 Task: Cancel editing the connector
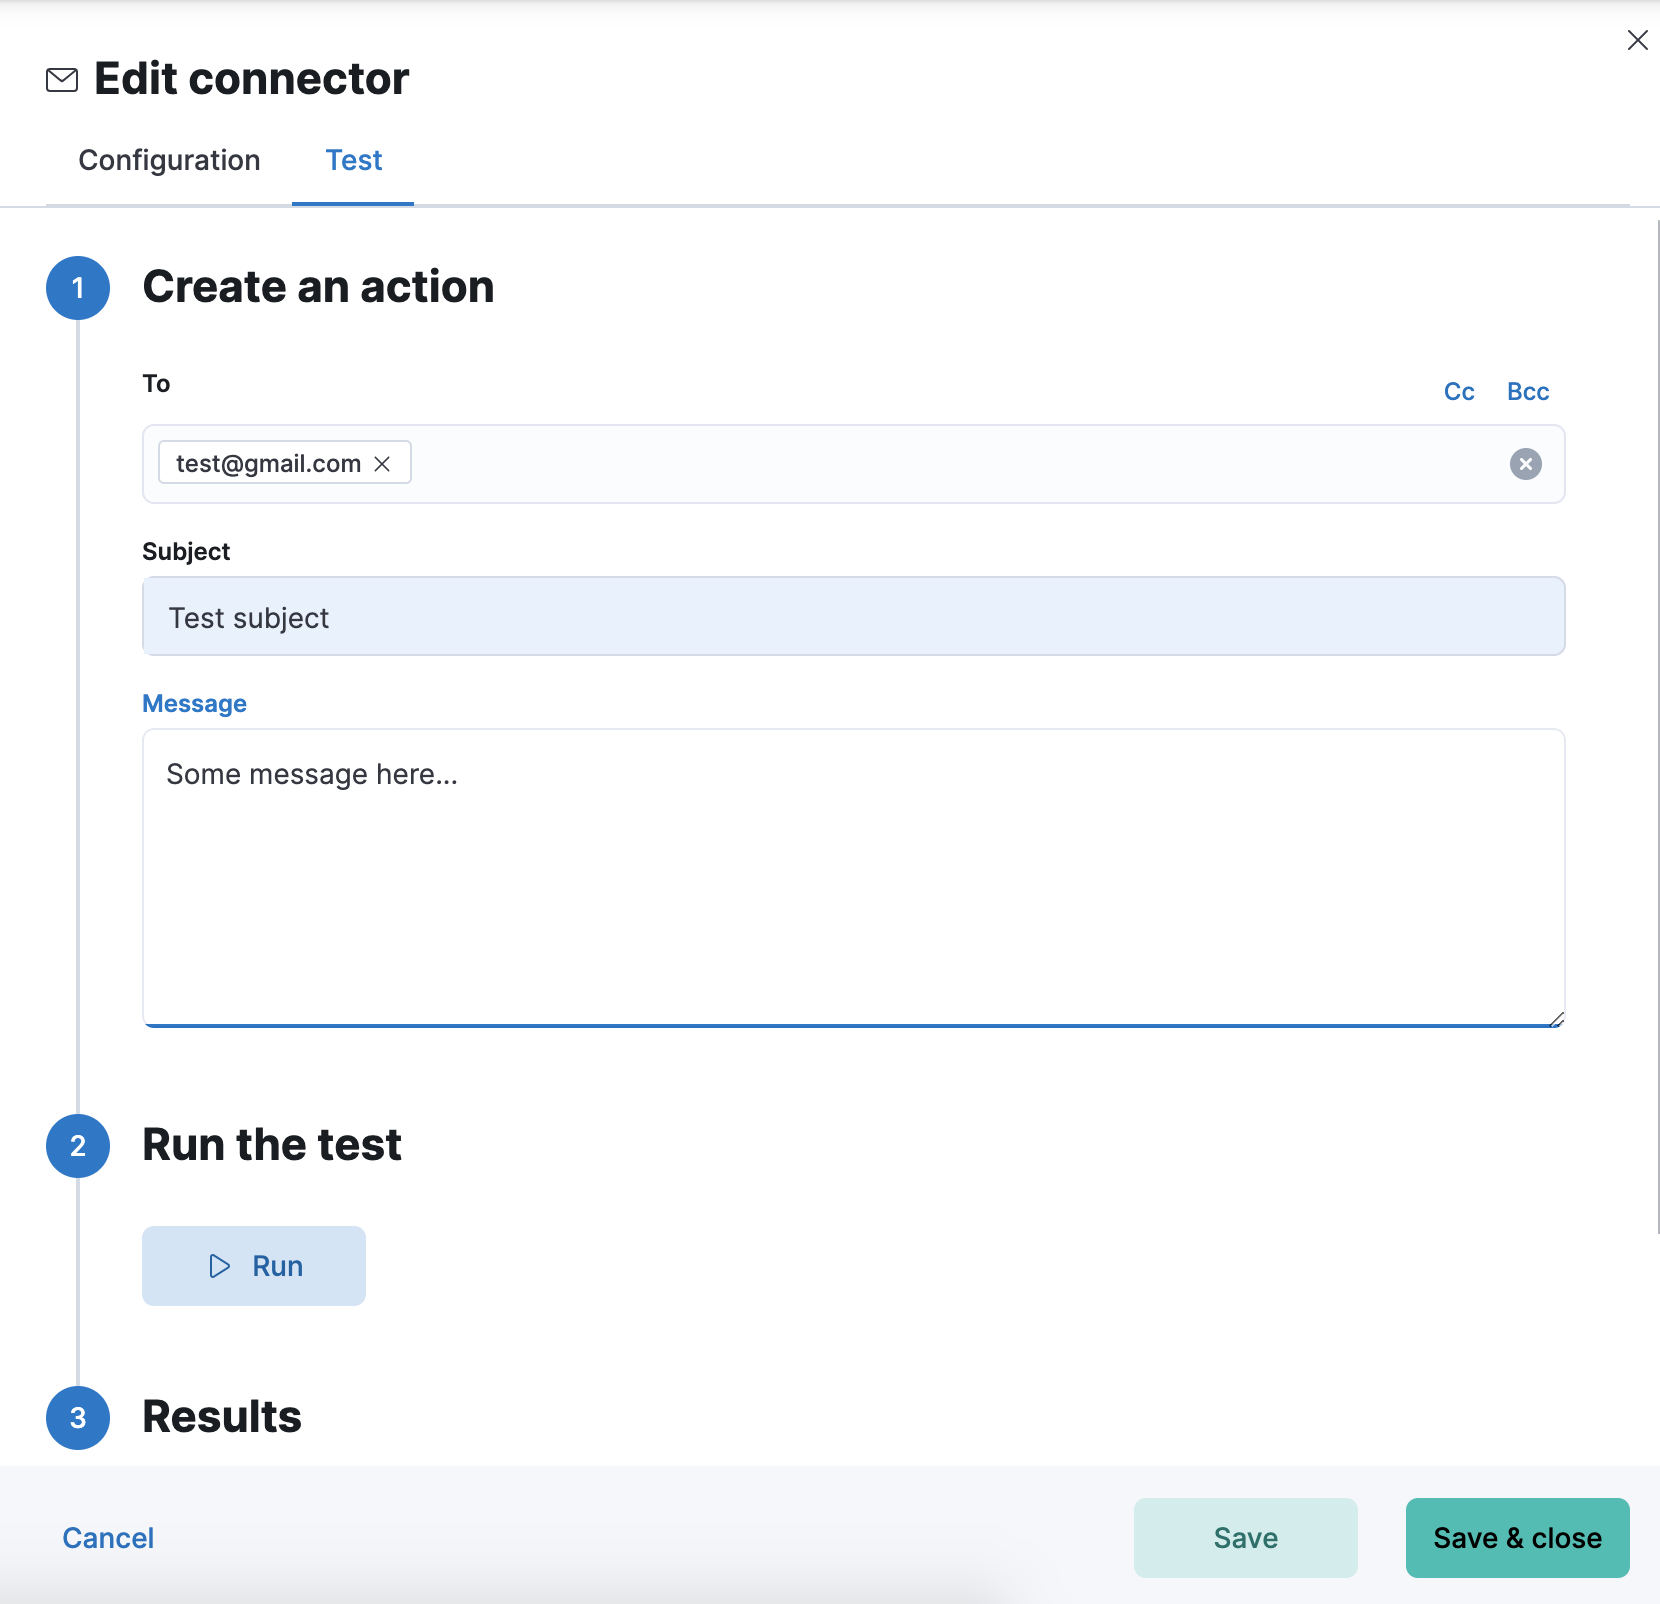click(x=108, y=1538)
